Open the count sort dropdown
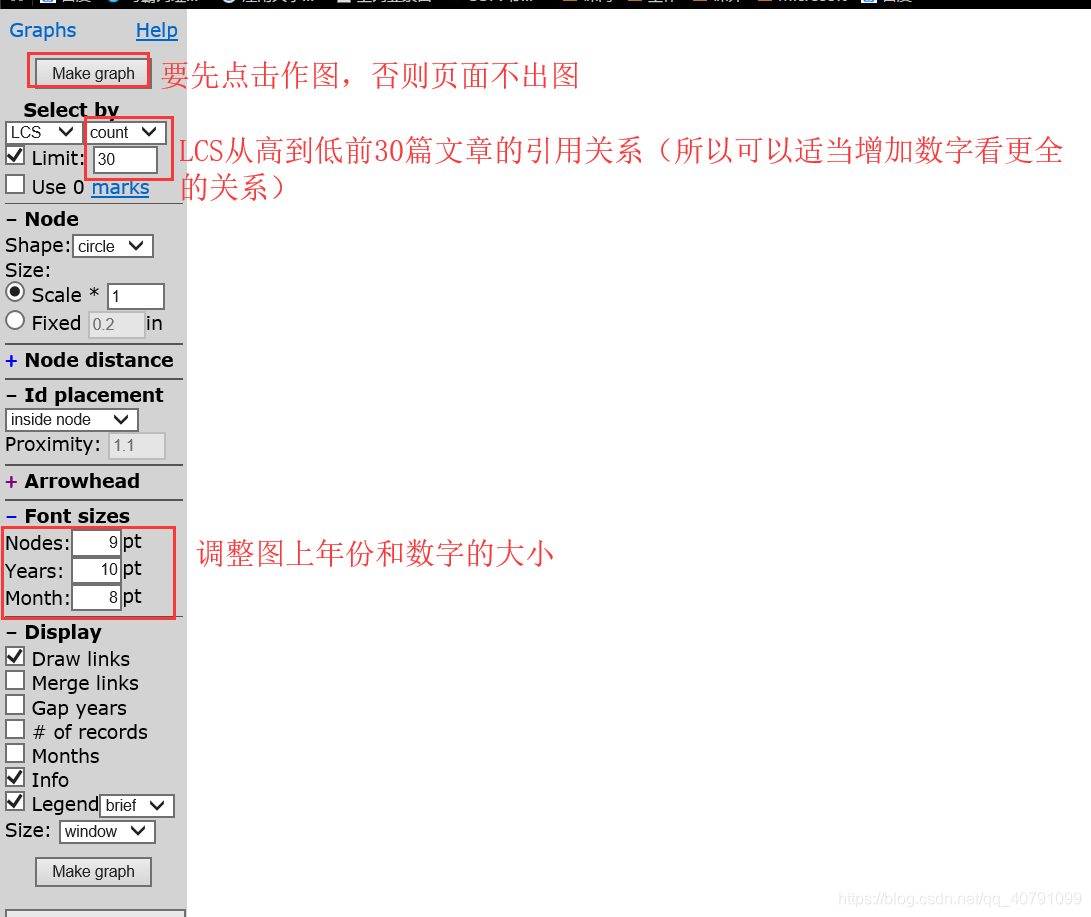Viewport: 1091px width, 917px height. pyautogui.click(x=125, y=131)
